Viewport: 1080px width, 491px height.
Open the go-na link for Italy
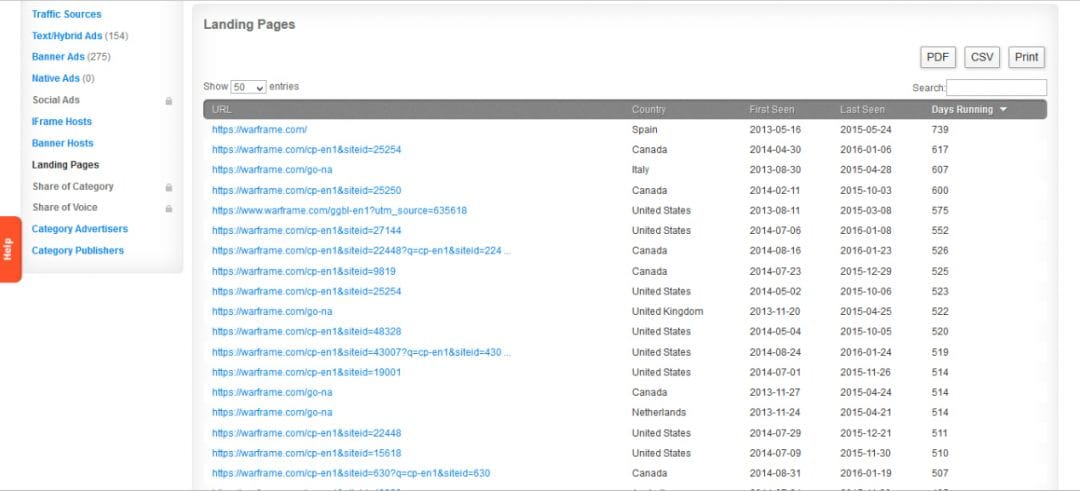(272, 169)
